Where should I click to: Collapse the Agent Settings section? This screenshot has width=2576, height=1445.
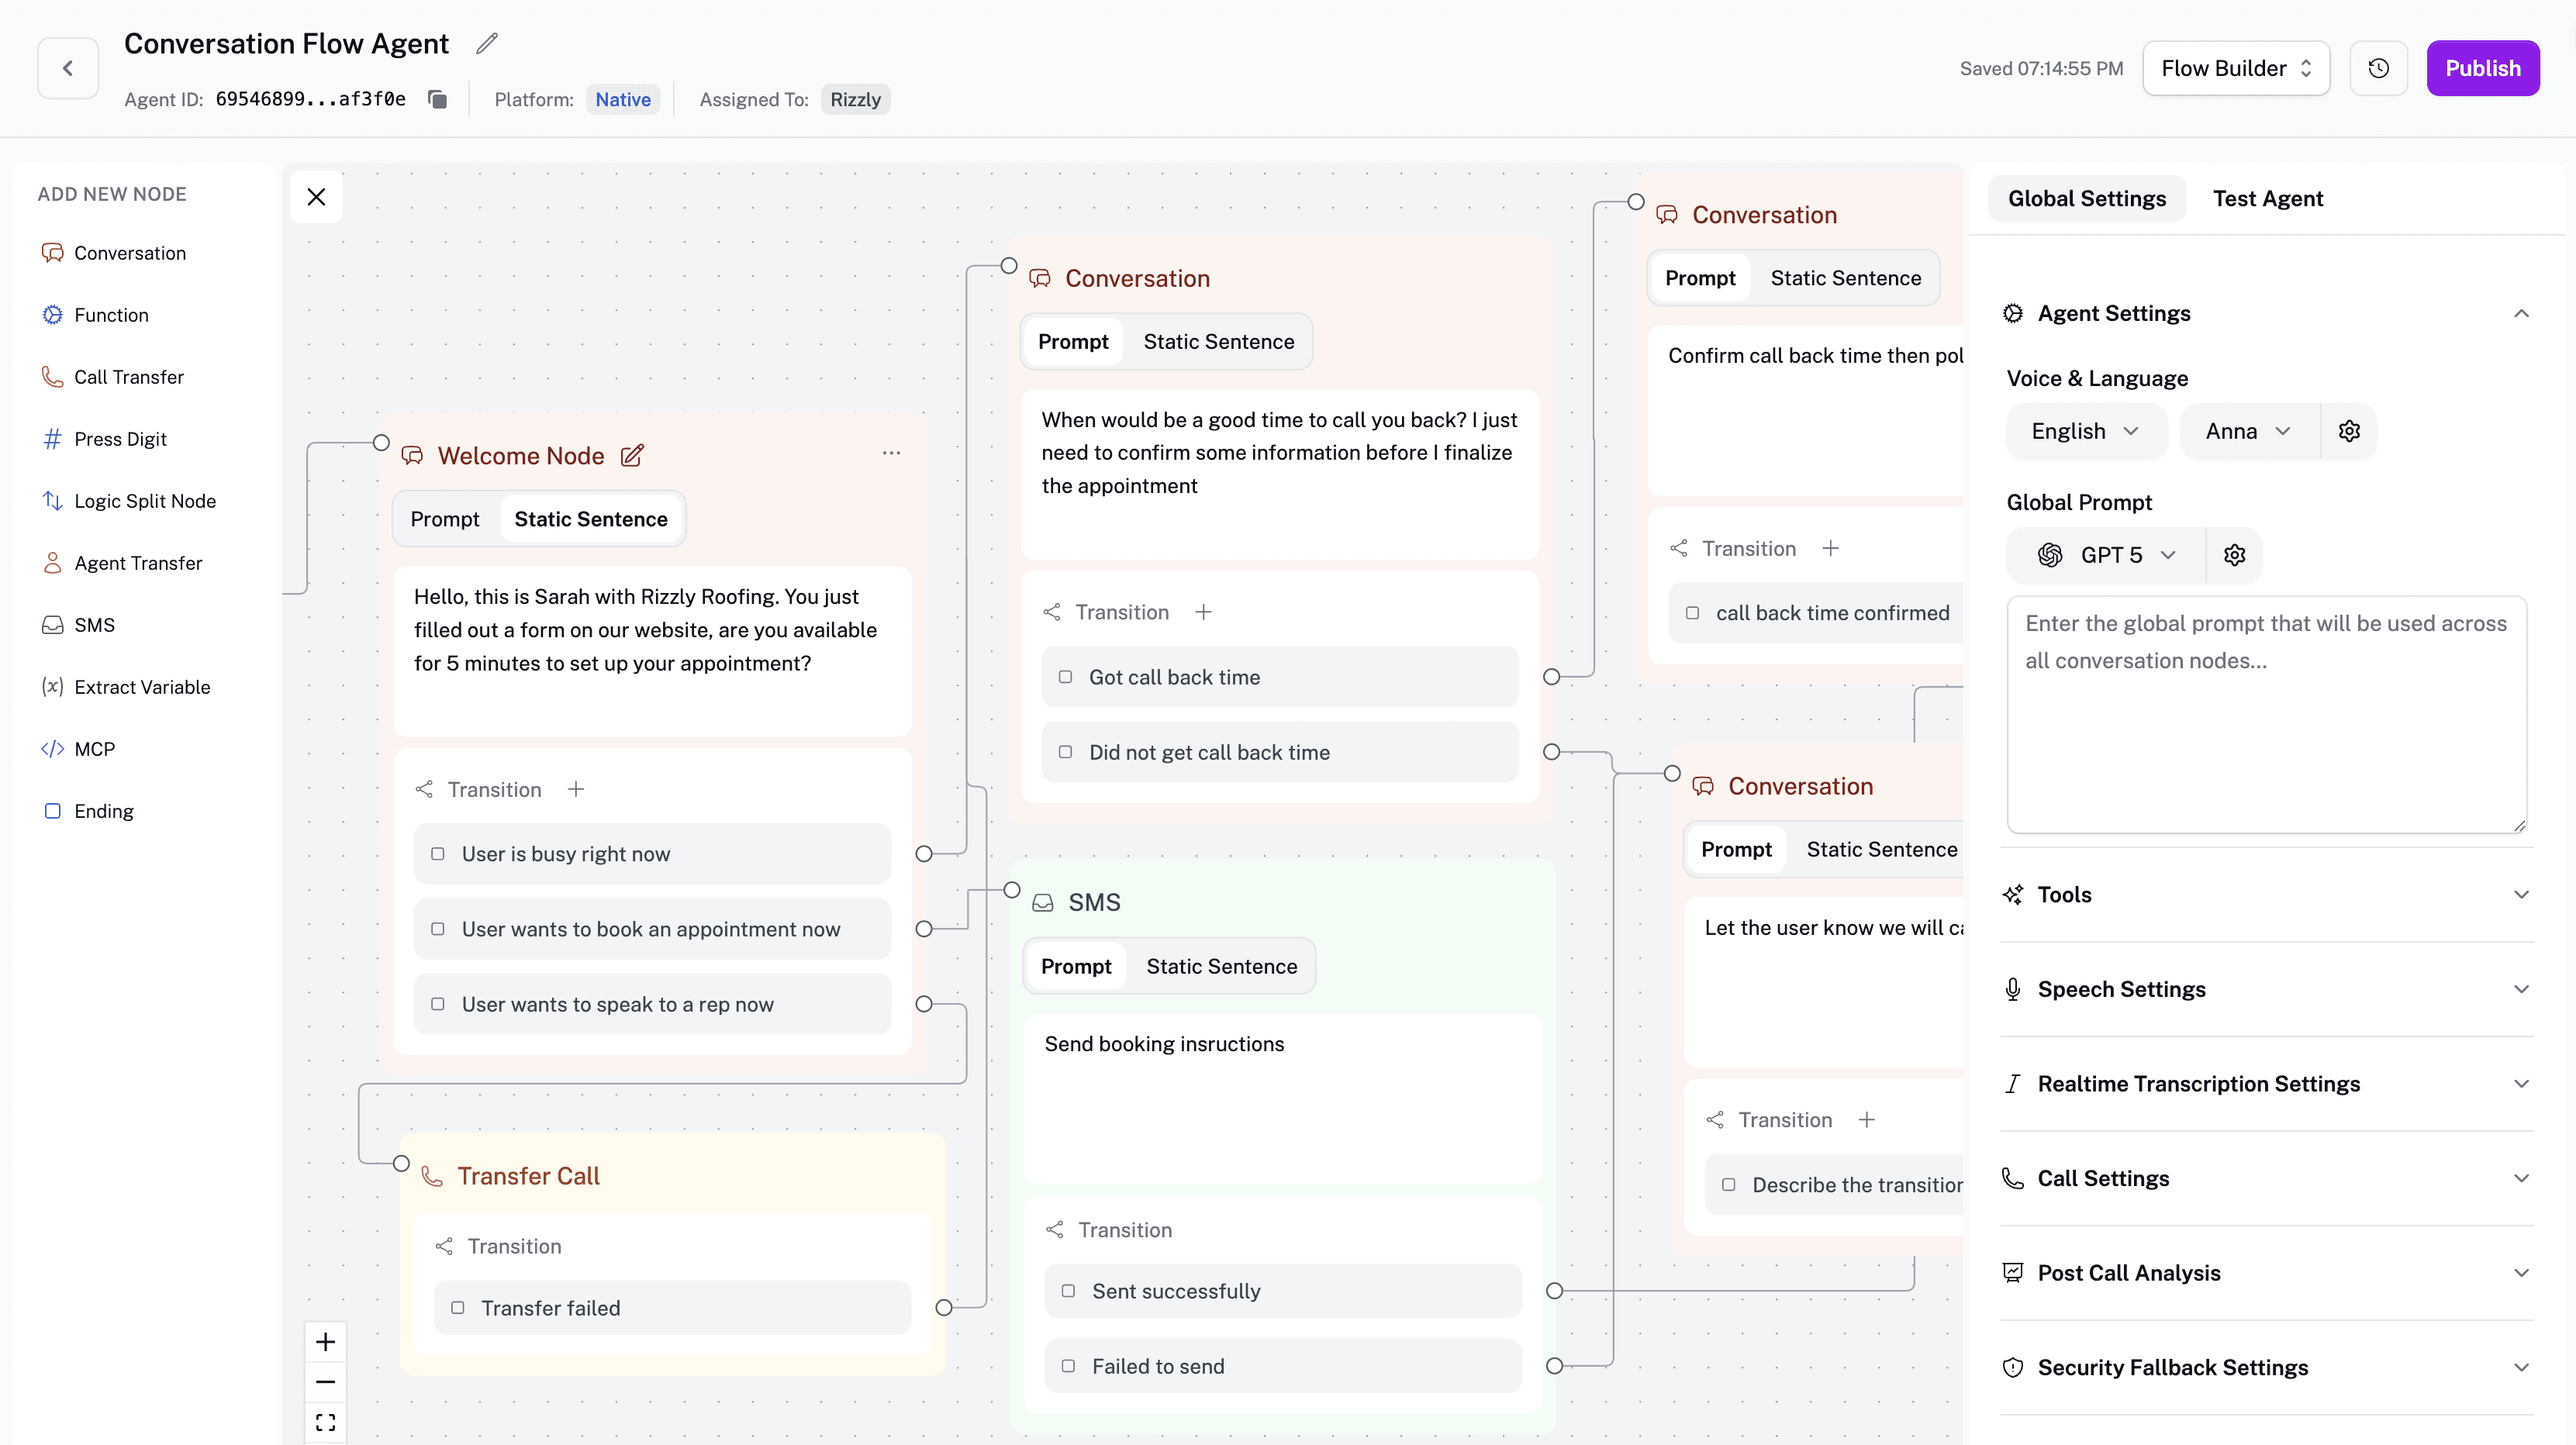(2522, 313)
